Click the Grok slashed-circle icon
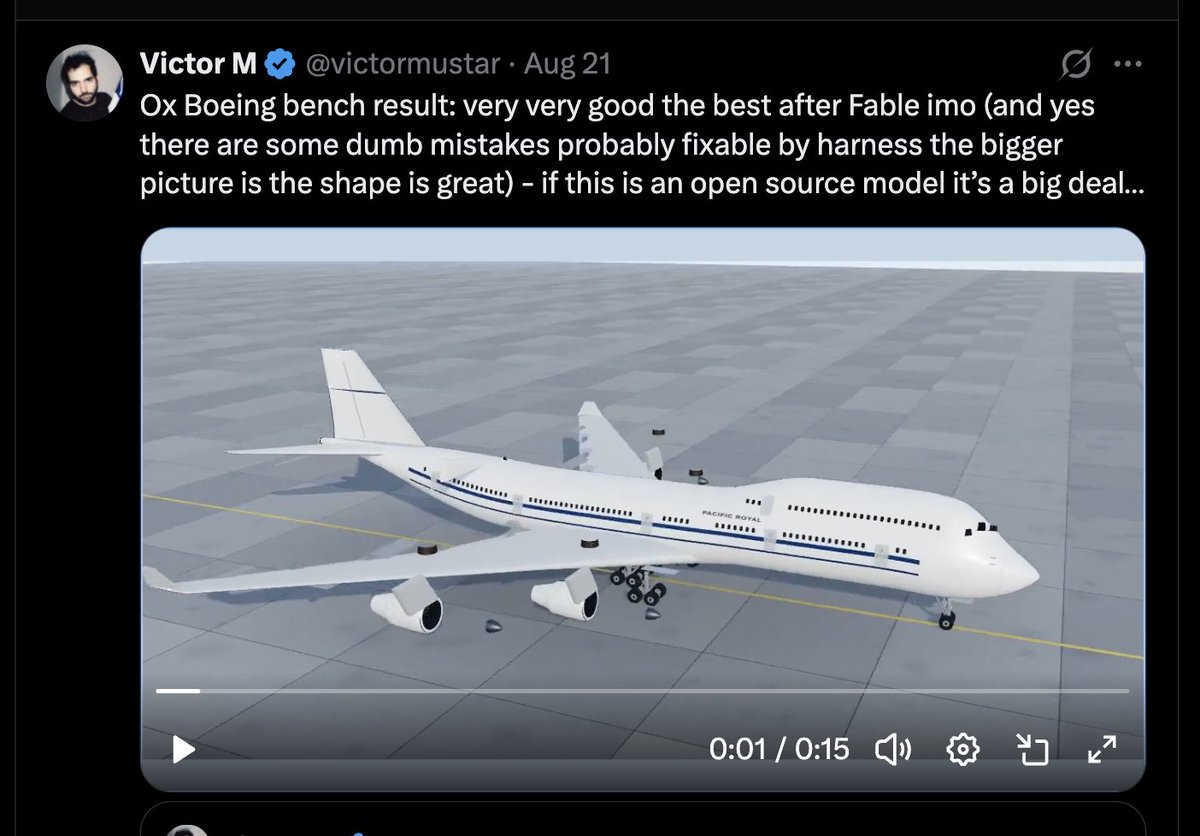This screenshot has width=1200, height=836. [x=1076, y=65]
